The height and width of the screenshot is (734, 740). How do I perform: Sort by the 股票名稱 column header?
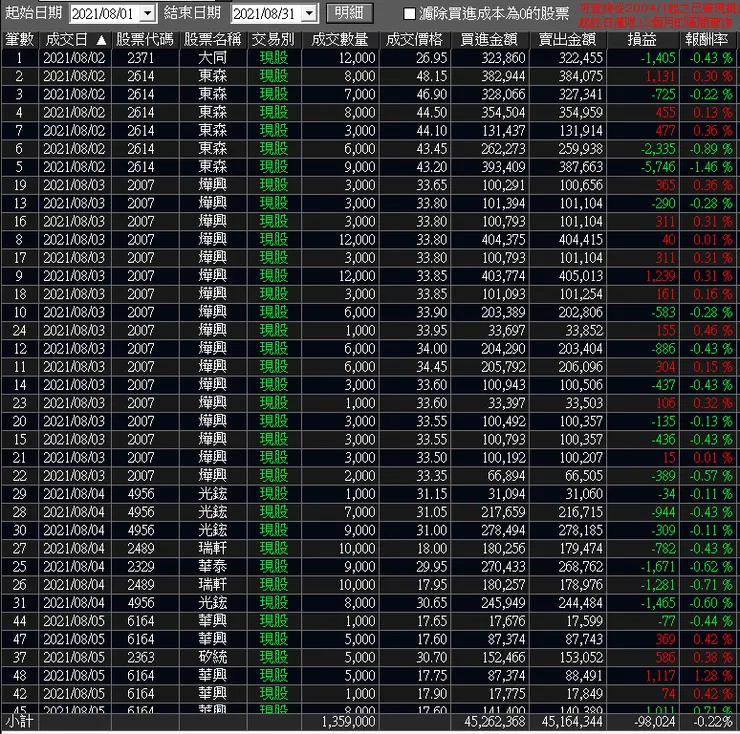click(213, 40)
